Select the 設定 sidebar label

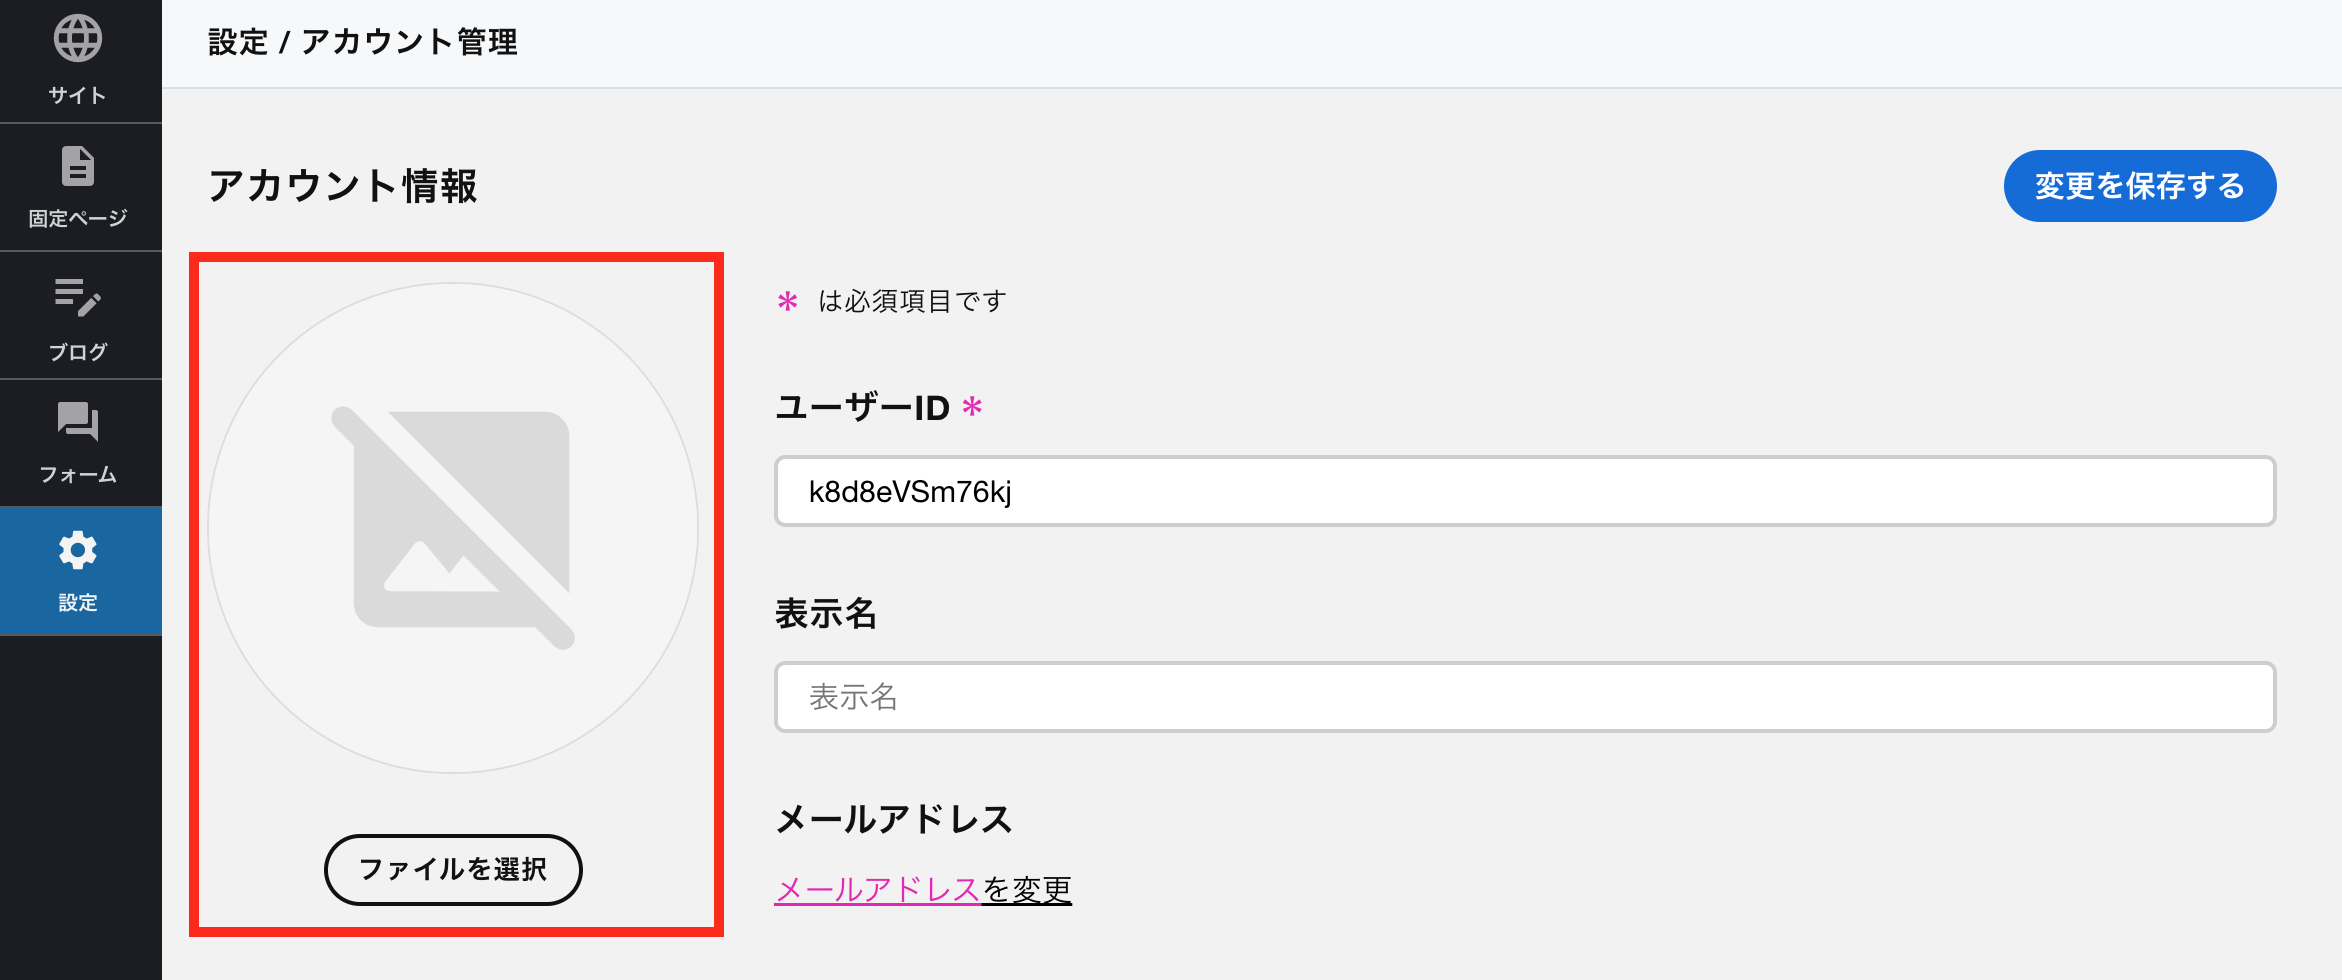click(x=78, y=602)
